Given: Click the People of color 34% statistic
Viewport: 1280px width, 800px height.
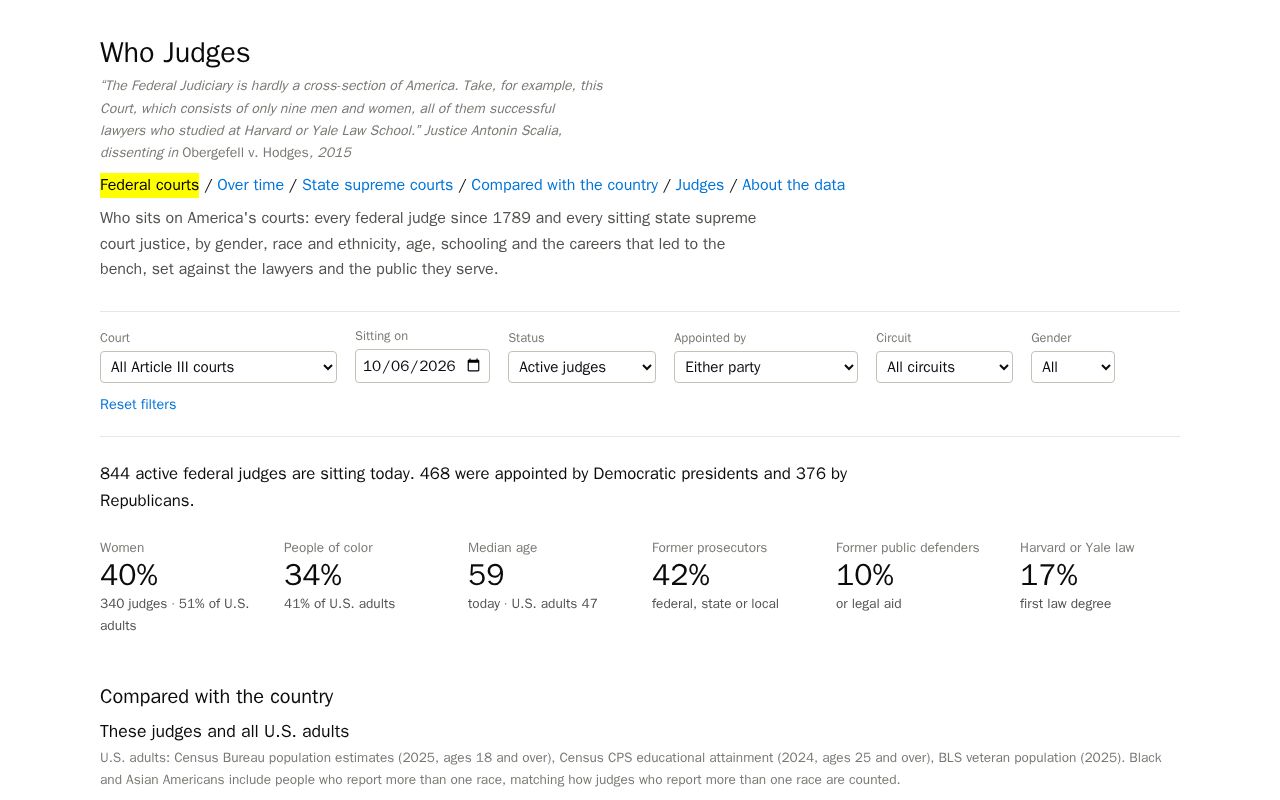Looking at the screenshot, I should (x=313, y=575).
